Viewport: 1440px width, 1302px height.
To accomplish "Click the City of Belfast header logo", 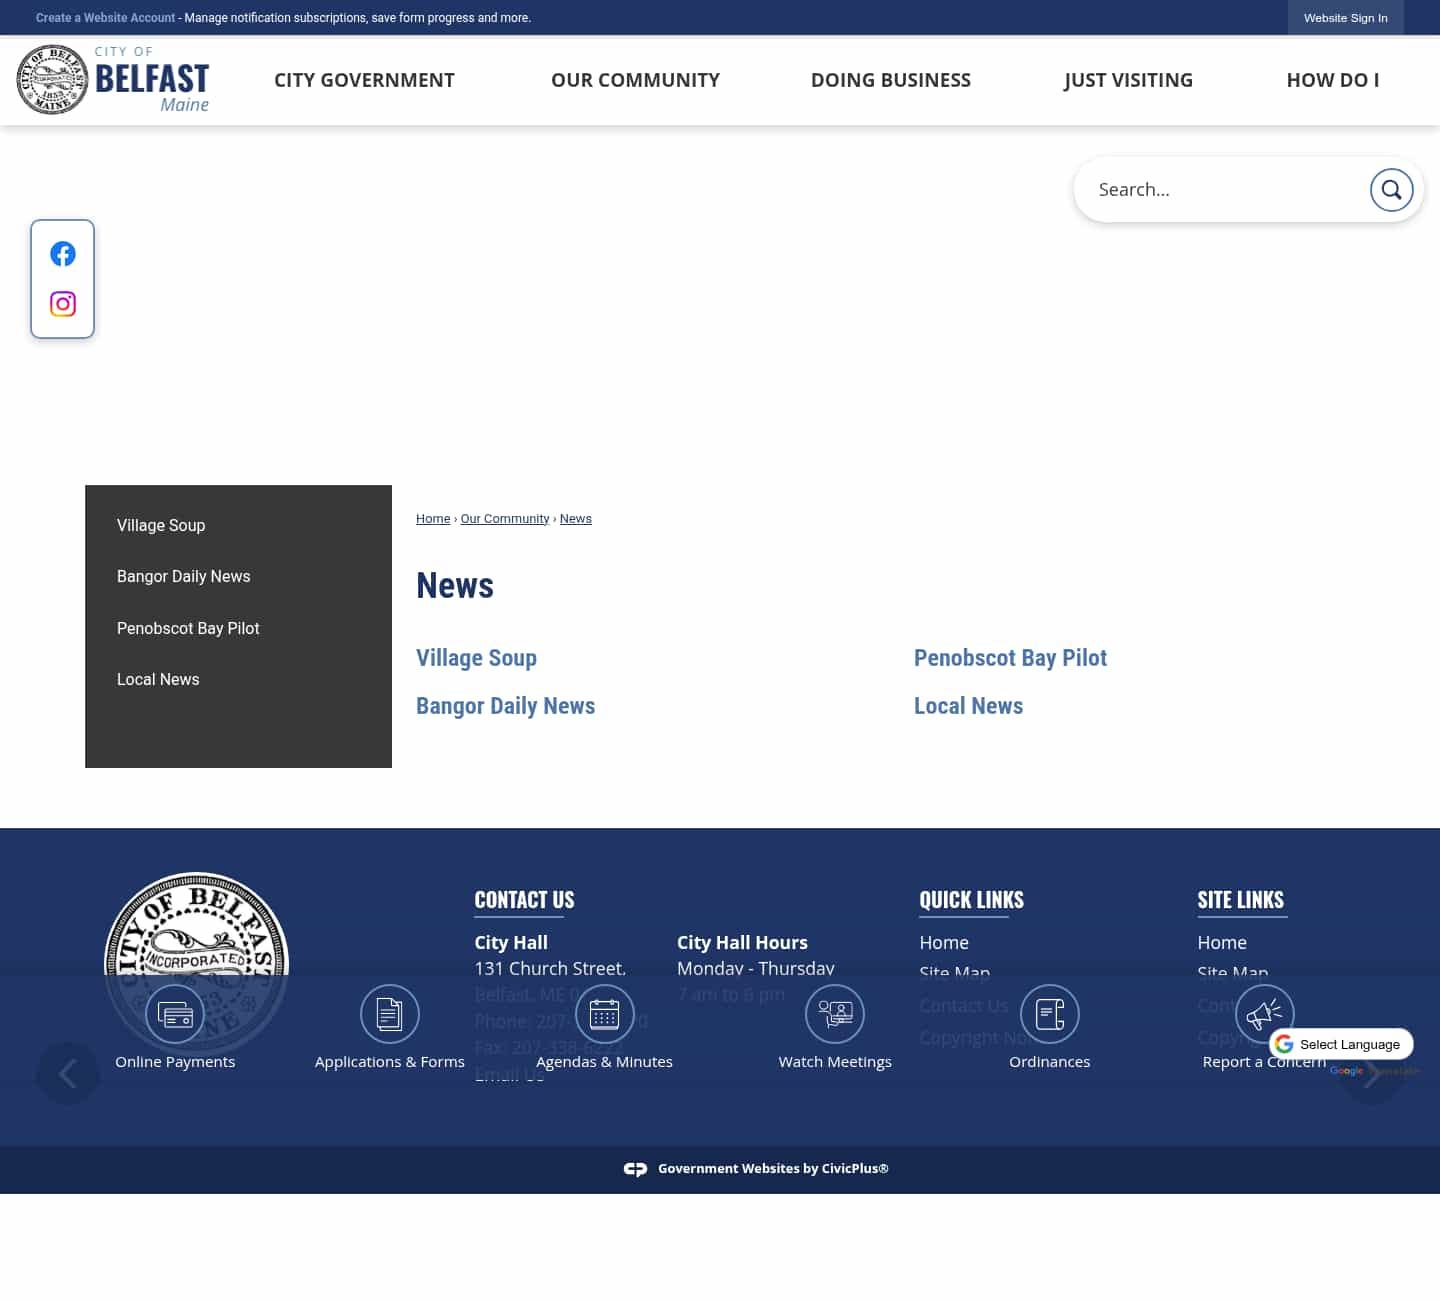I will 113,80.
